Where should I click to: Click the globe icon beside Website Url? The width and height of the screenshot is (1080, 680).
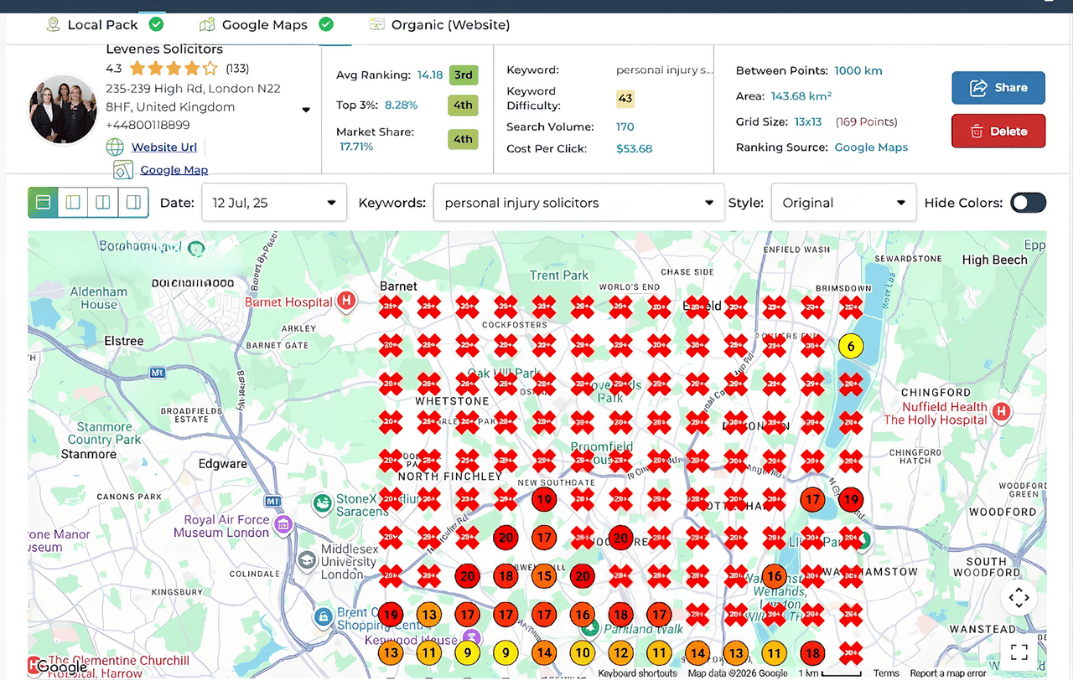(x=115, y=147)
